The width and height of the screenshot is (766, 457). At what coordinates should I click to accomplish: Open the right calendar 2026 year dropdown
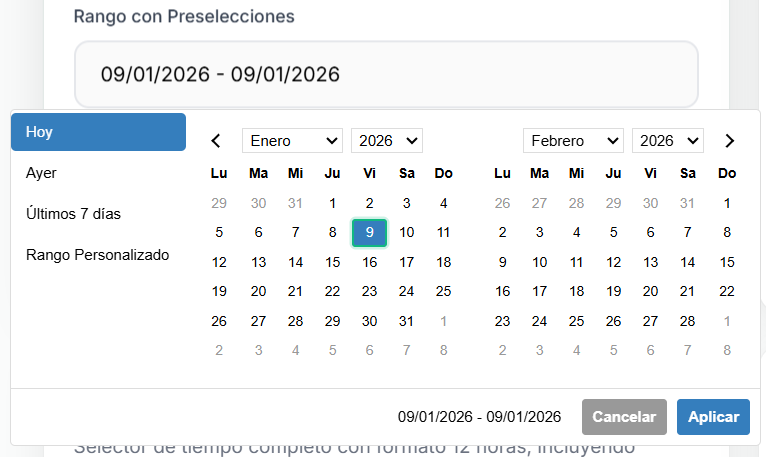tap(667, 141)
